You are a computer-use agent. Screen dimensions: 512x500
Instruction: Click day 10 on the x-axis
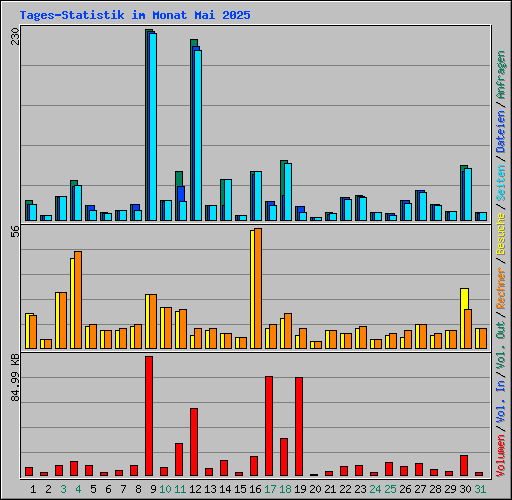click(x=165, y=489)
